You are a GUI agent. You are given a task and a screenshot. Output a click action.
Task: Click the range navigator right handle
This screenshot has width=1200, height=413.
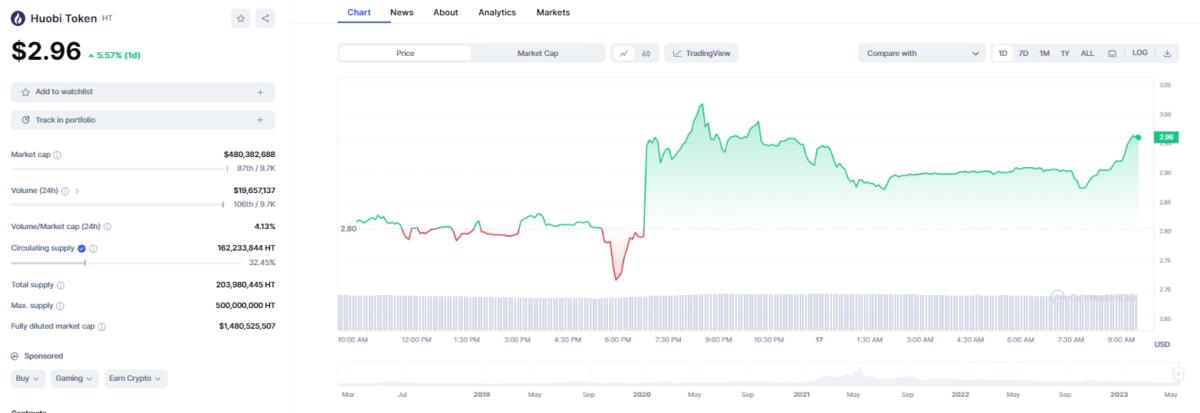[x=1178, y=374]
